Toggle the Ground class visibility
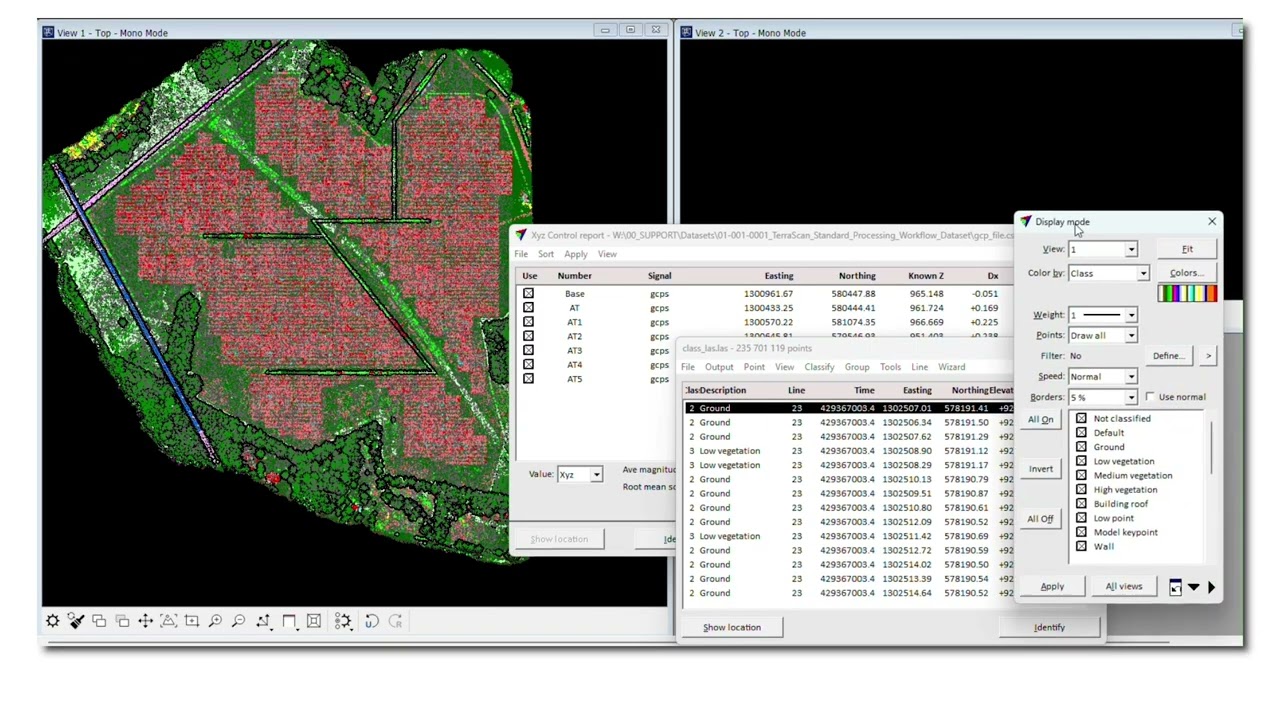This screenshot has height=720, width=1280. pos(1081,447)
